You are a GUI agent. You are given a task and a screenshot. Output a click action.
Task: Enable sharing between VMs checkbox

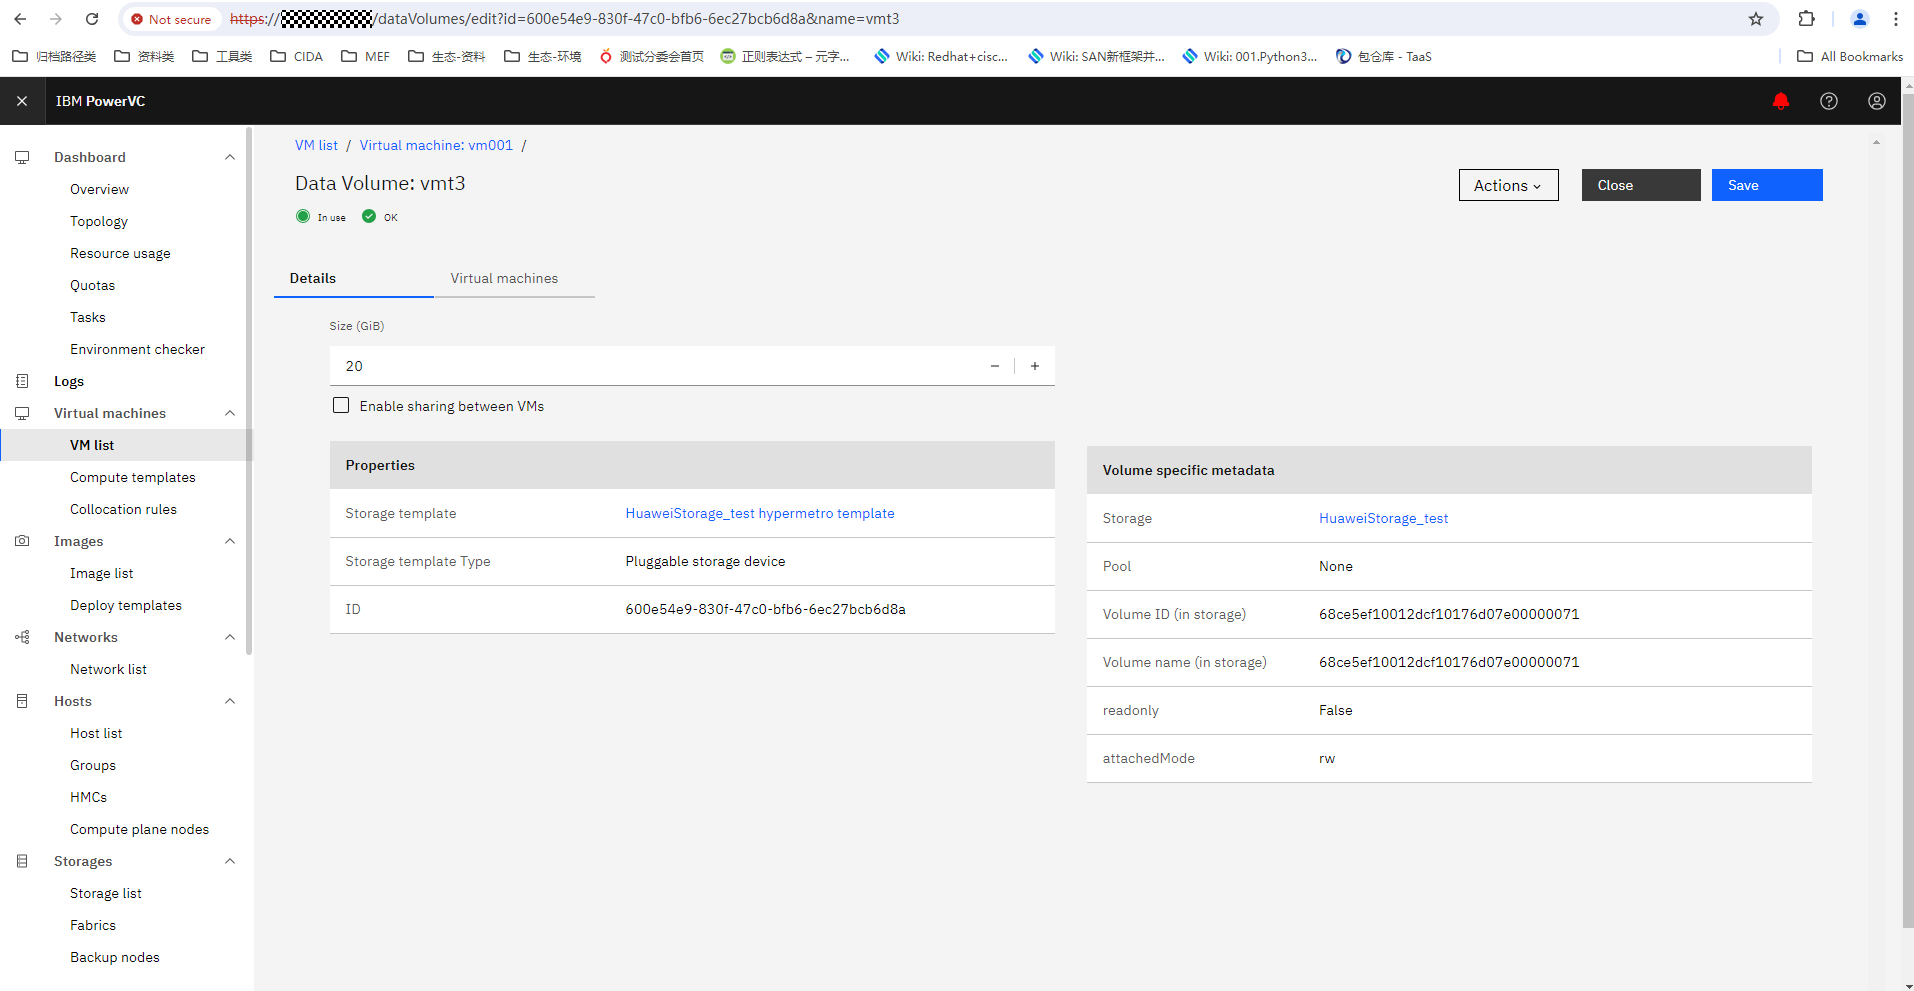pyautogui.click(x=341, y=405)
